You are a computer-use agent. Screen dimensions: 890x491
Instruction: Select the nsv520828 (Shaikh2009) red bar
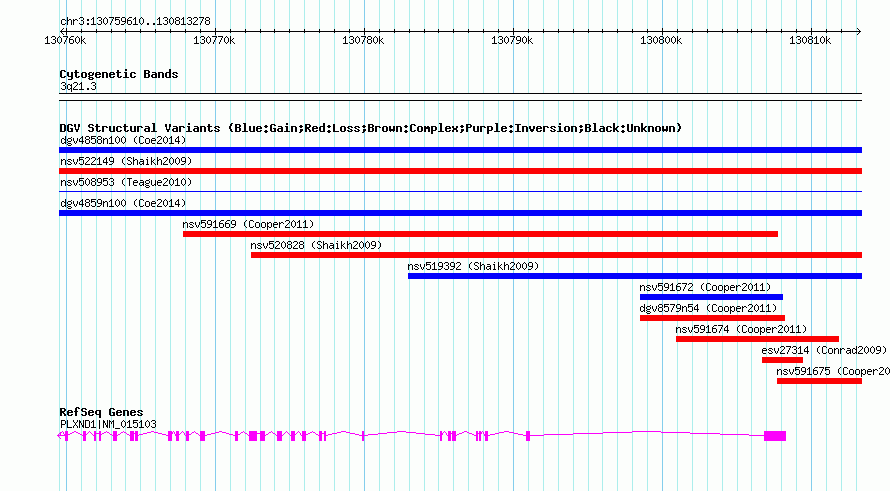pos(556,255)
